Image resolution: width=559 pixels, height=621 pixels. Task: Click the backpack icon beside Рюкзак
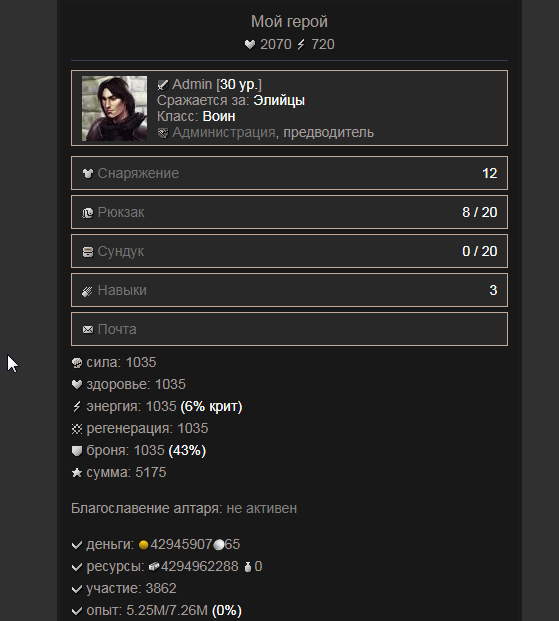[88, 213]
